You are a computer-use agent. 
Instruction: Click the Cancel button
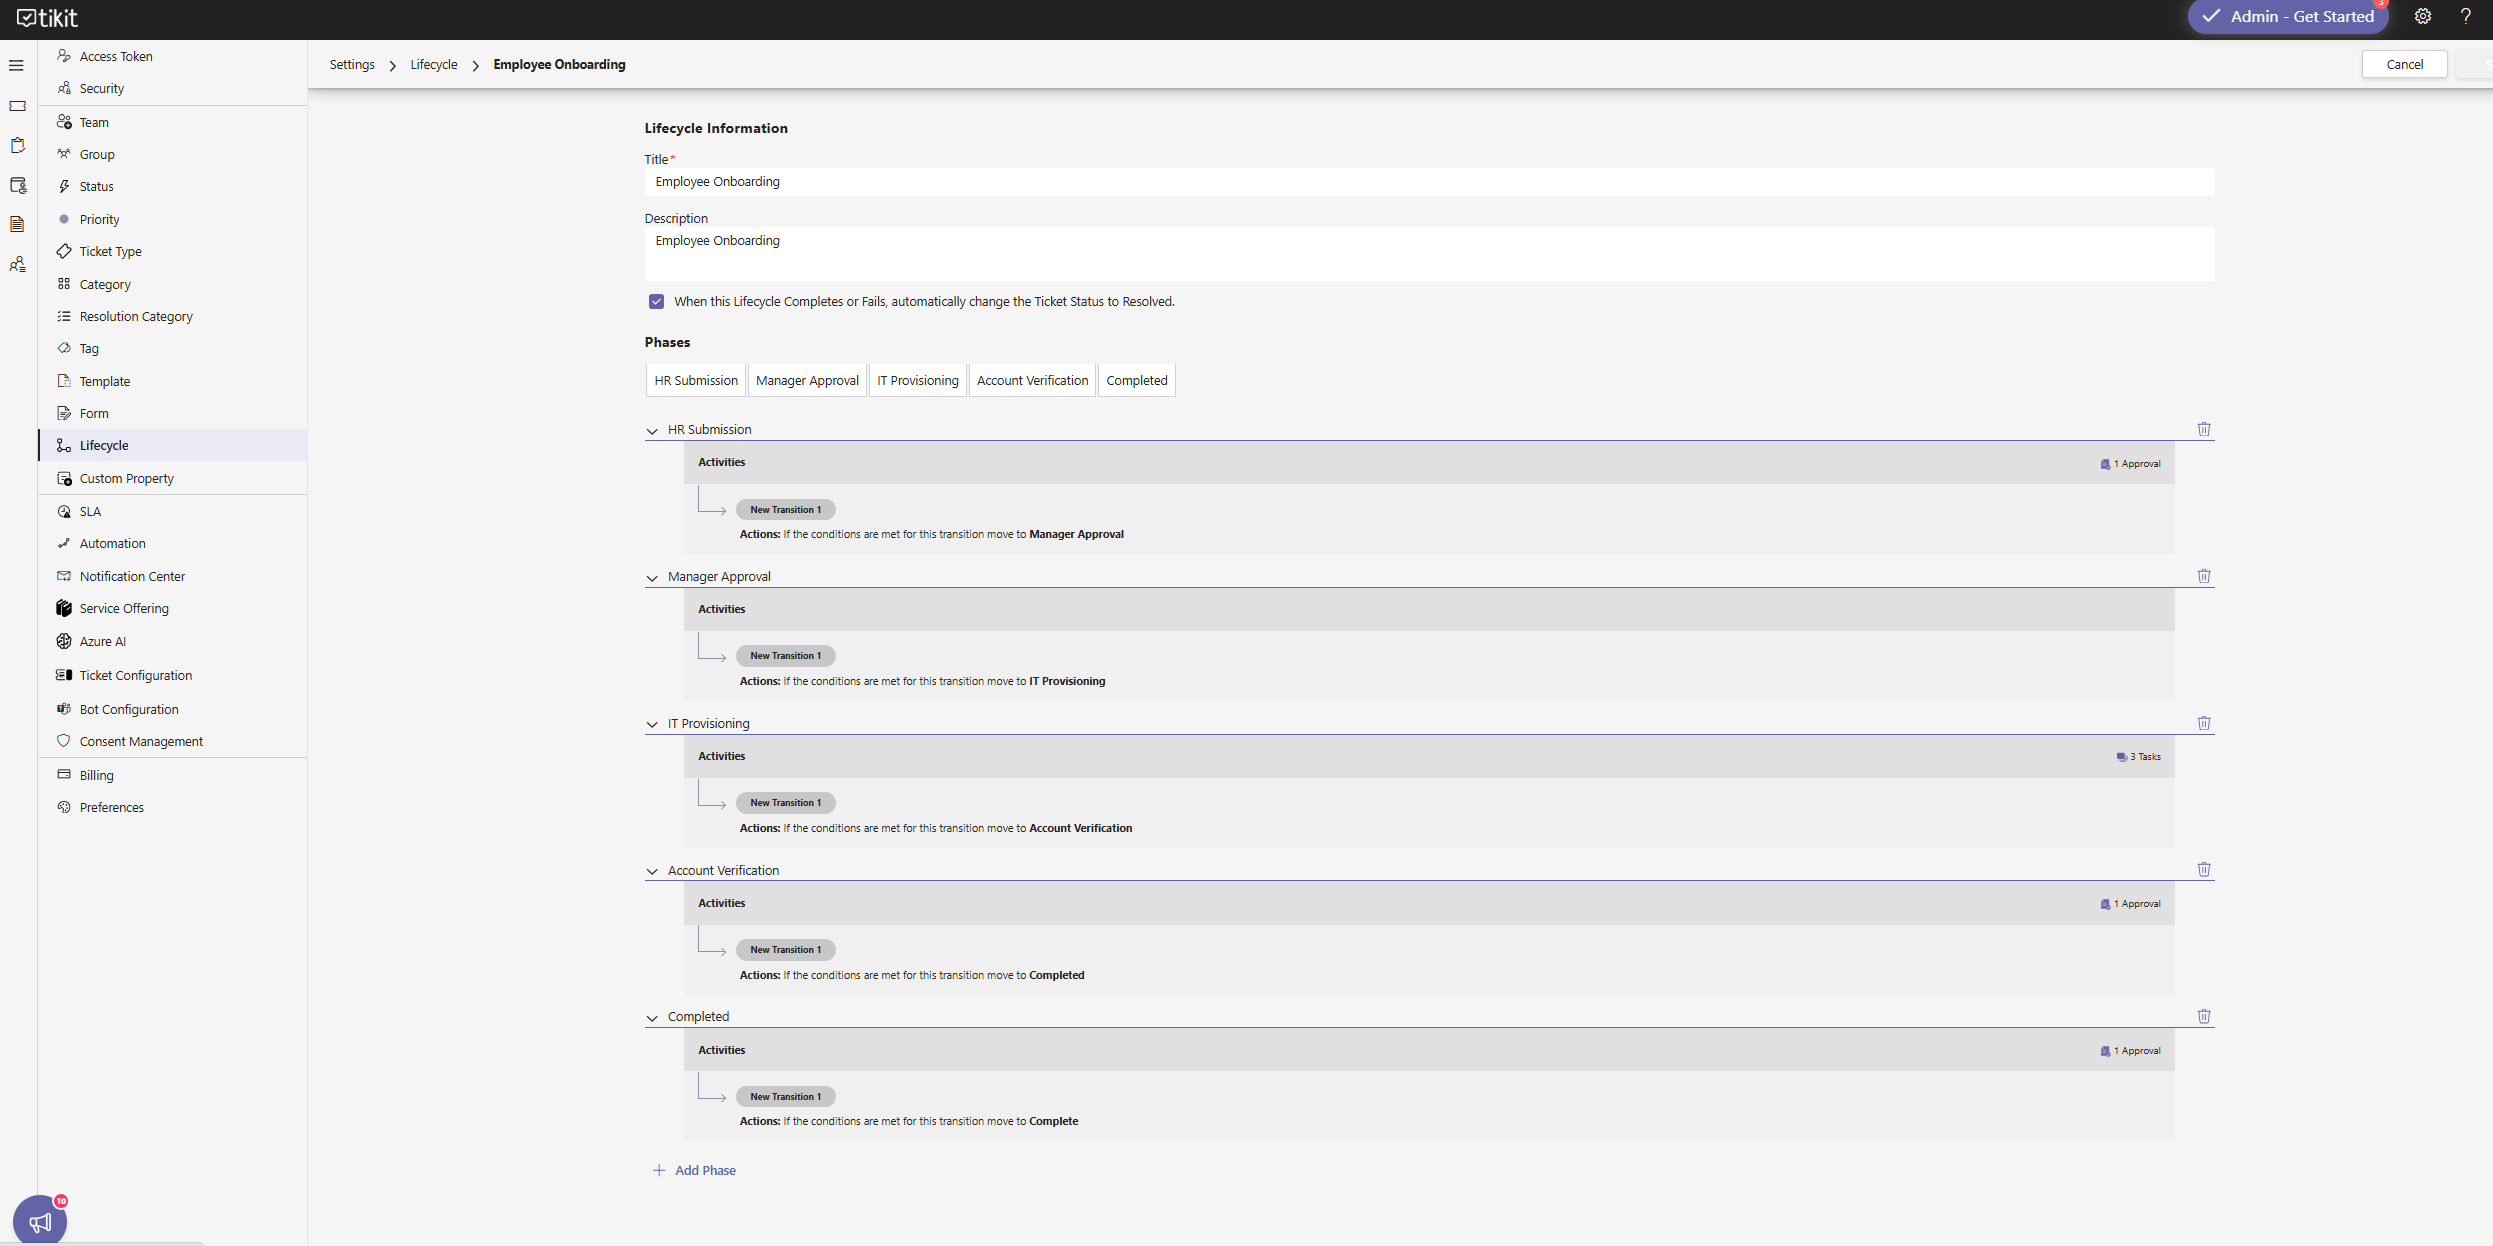pos(2404,64)
